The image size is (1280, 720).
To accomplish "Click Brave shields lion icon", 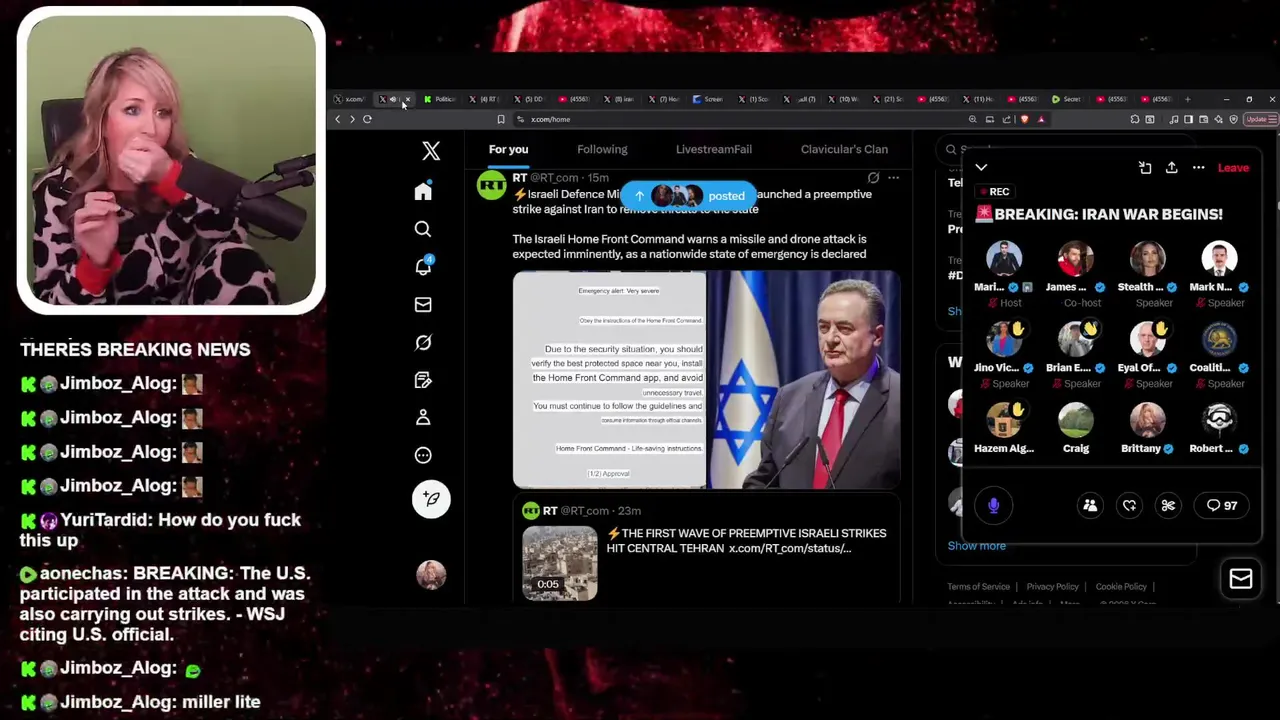I will 1024,119.
